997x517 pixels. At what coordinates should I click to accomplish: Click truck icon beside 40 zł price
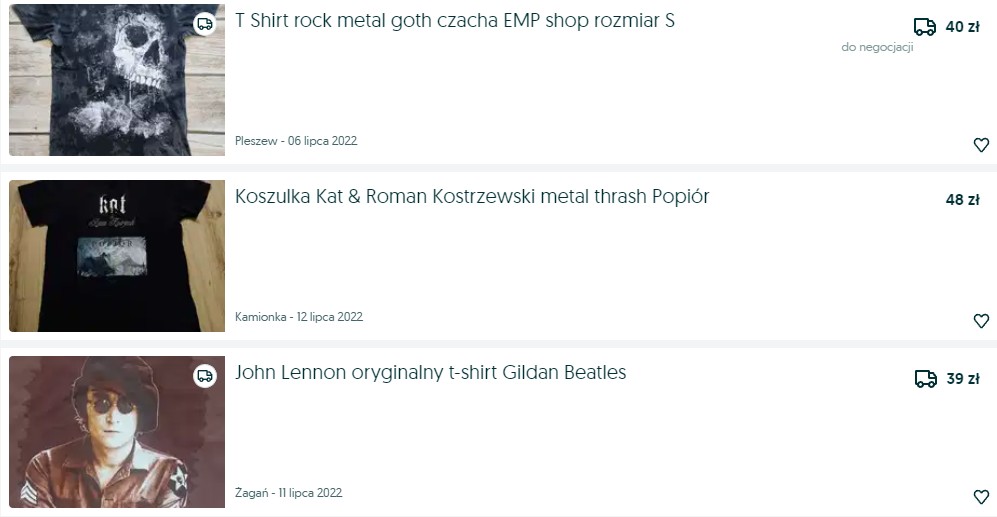pos(925,27)
